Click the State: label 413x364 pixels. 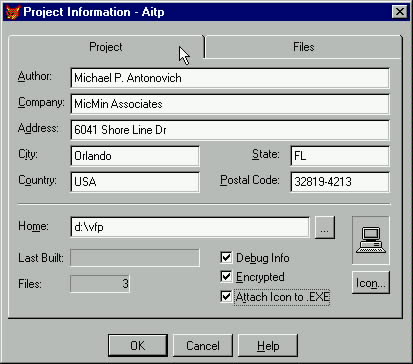click(x=266, y=154)
